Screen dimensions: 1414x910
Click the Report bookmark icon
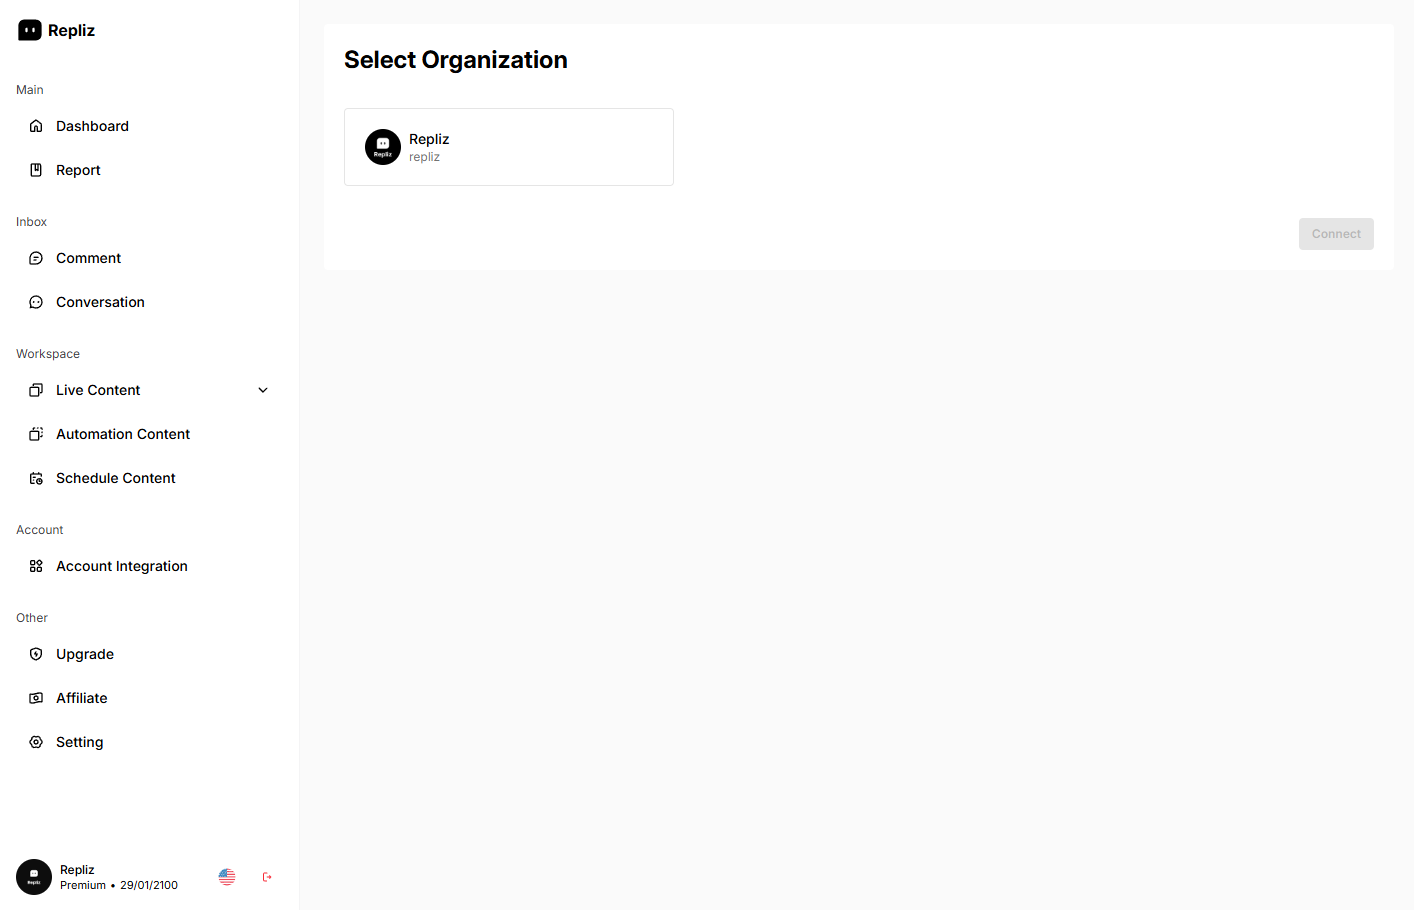click(x=36, y=170)
